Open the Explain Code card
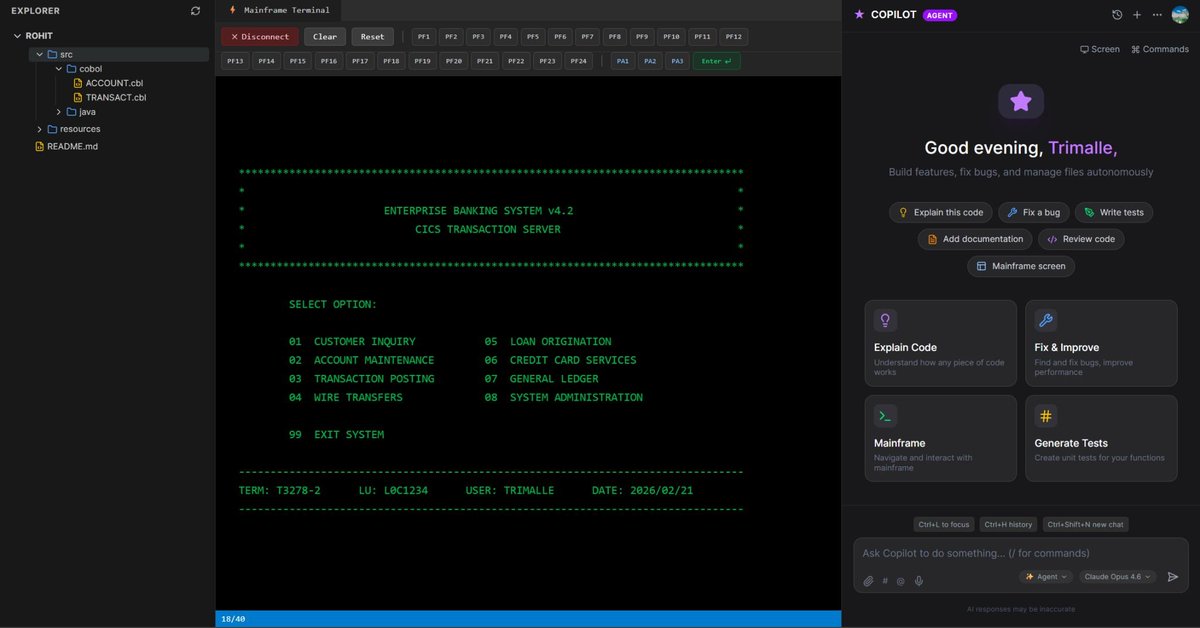Viewport: 1200px width, 628px height. [x=941, y=343]
